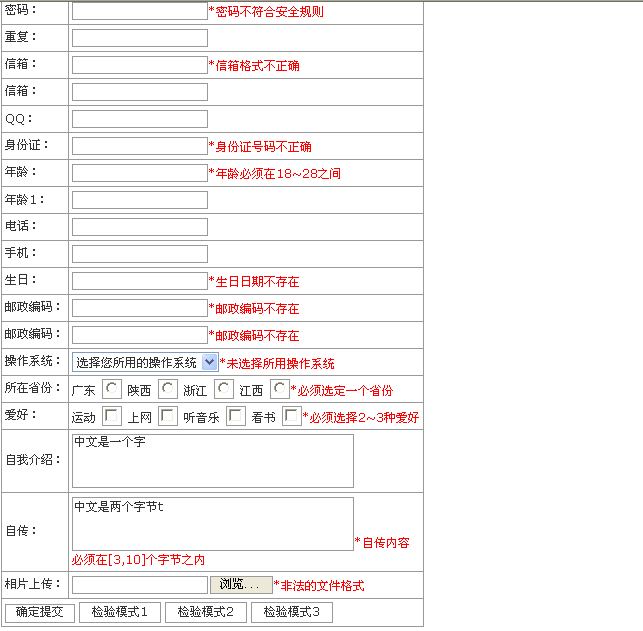Click the first 邮政编码 input field
This screenshot has height=631, width=643.
[x=140, y=308]
